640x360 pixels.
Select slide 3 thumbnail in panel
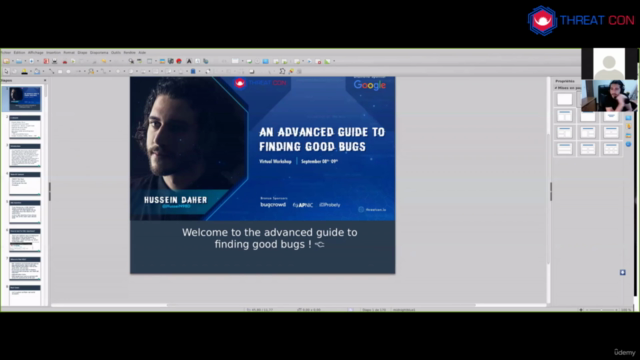tap(25, 155)
